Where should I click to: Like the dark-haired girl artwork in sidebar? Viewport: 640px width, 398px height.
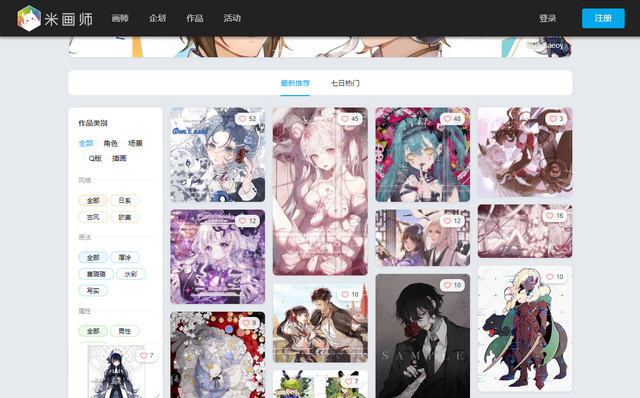[x=143, y=356]
